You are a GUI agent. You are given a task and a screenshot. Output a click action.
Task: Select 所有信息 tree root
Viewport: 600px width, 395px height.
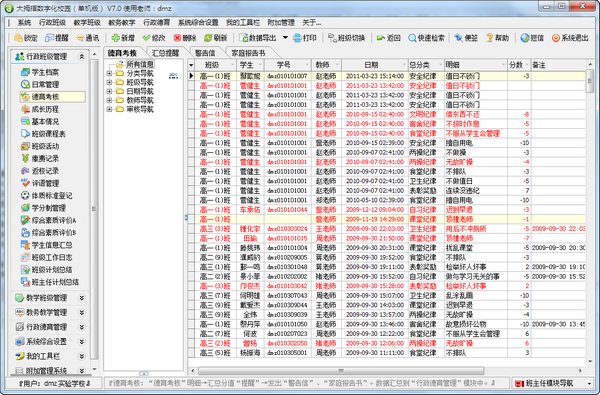coord(140,64)
